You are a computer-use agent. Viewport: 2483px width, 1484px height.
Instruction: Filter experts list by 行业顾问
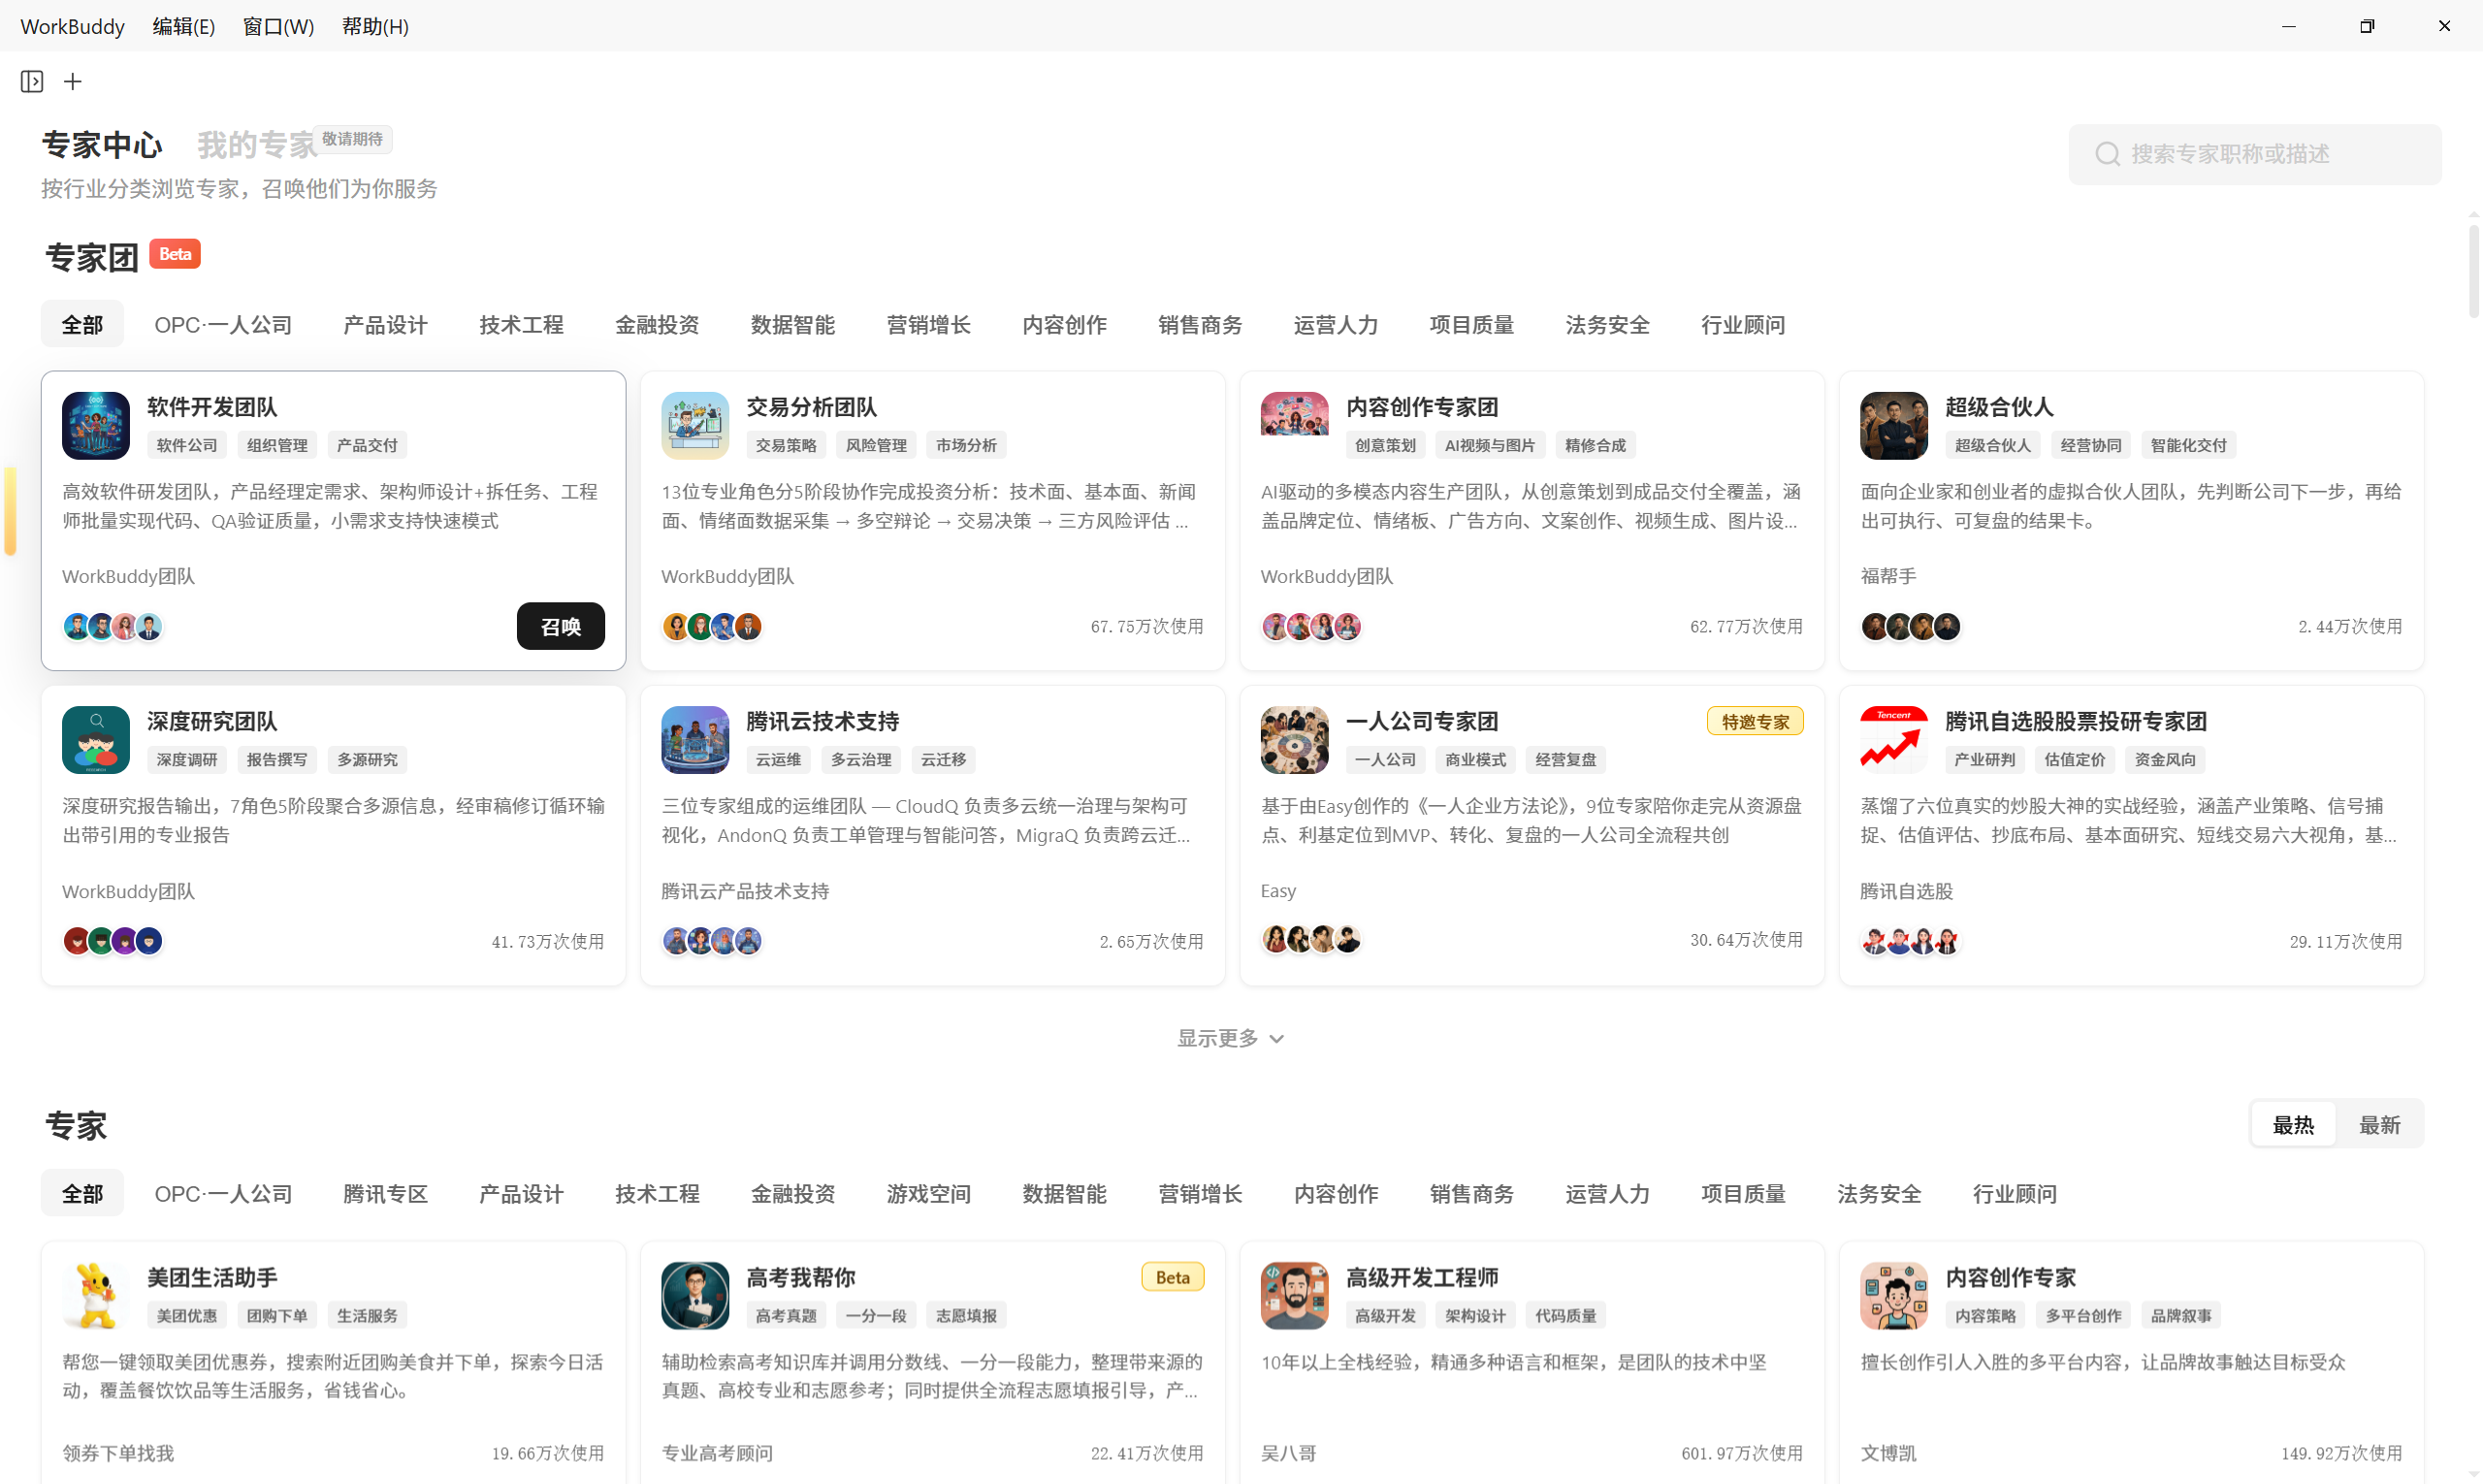2014,1194
